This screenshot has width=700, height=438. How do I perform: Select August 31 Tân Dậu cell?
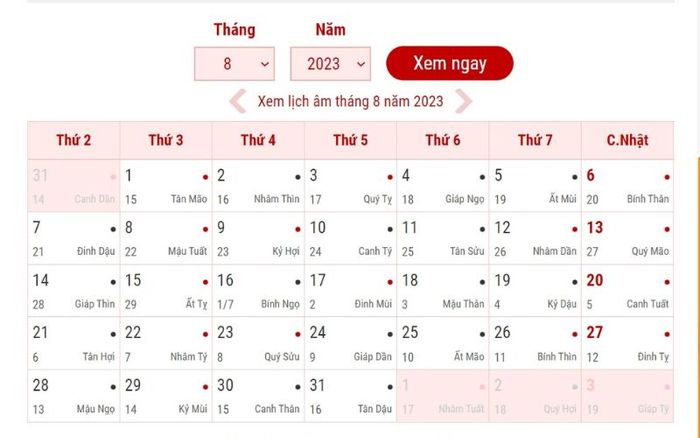[x=350, y=396]
